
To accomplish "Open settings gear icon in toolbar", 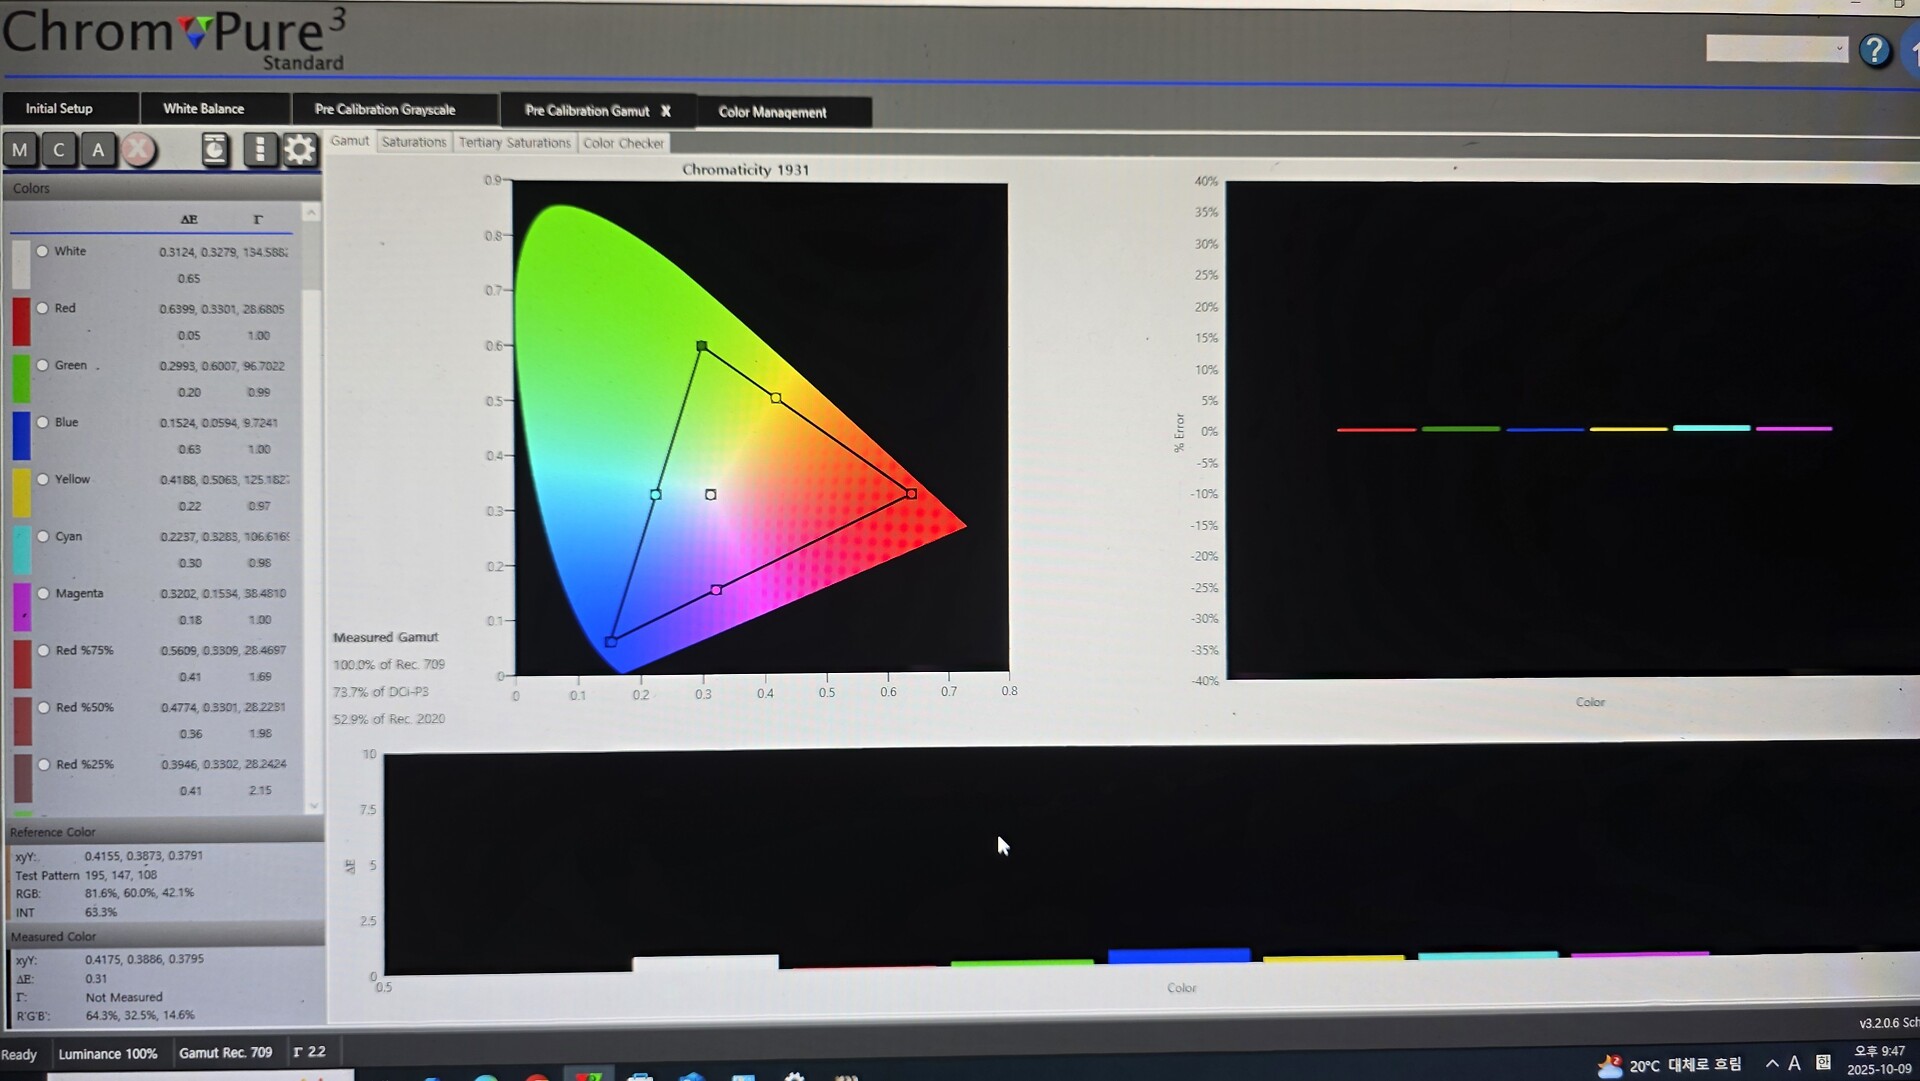I will (x=300, y=150).
